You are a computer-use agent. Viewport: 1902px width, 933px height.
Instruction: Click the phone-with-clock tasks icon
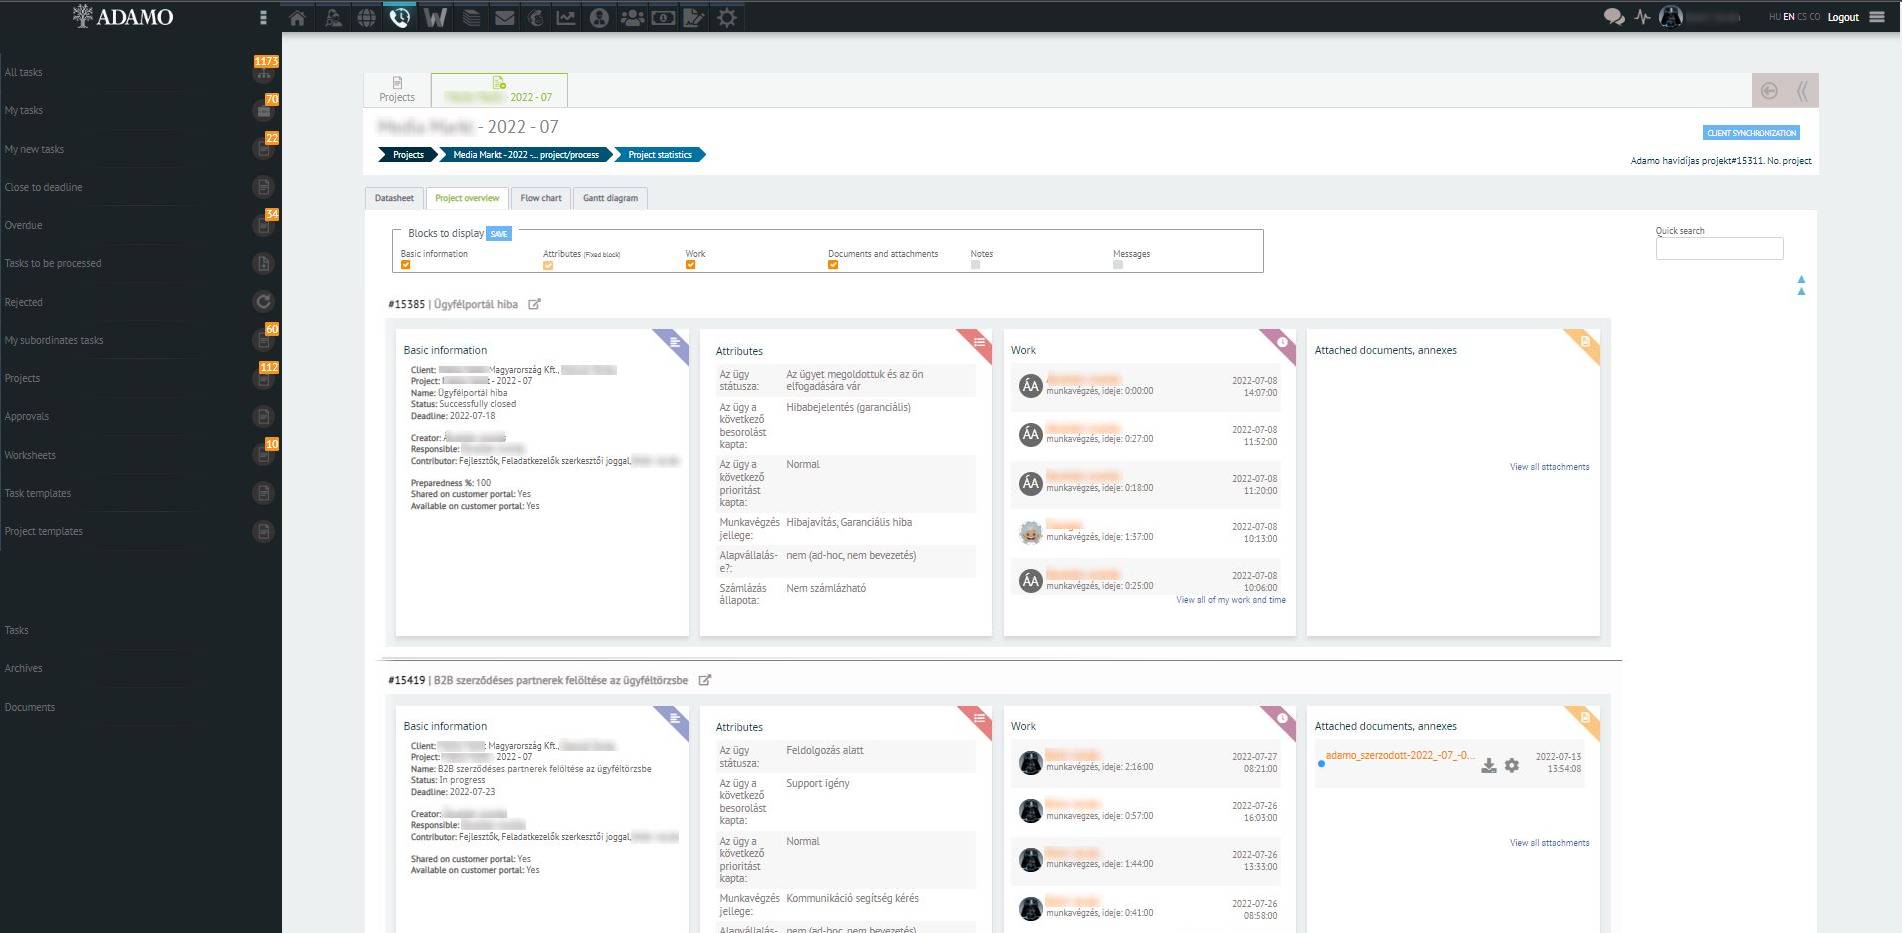[401, 17]
